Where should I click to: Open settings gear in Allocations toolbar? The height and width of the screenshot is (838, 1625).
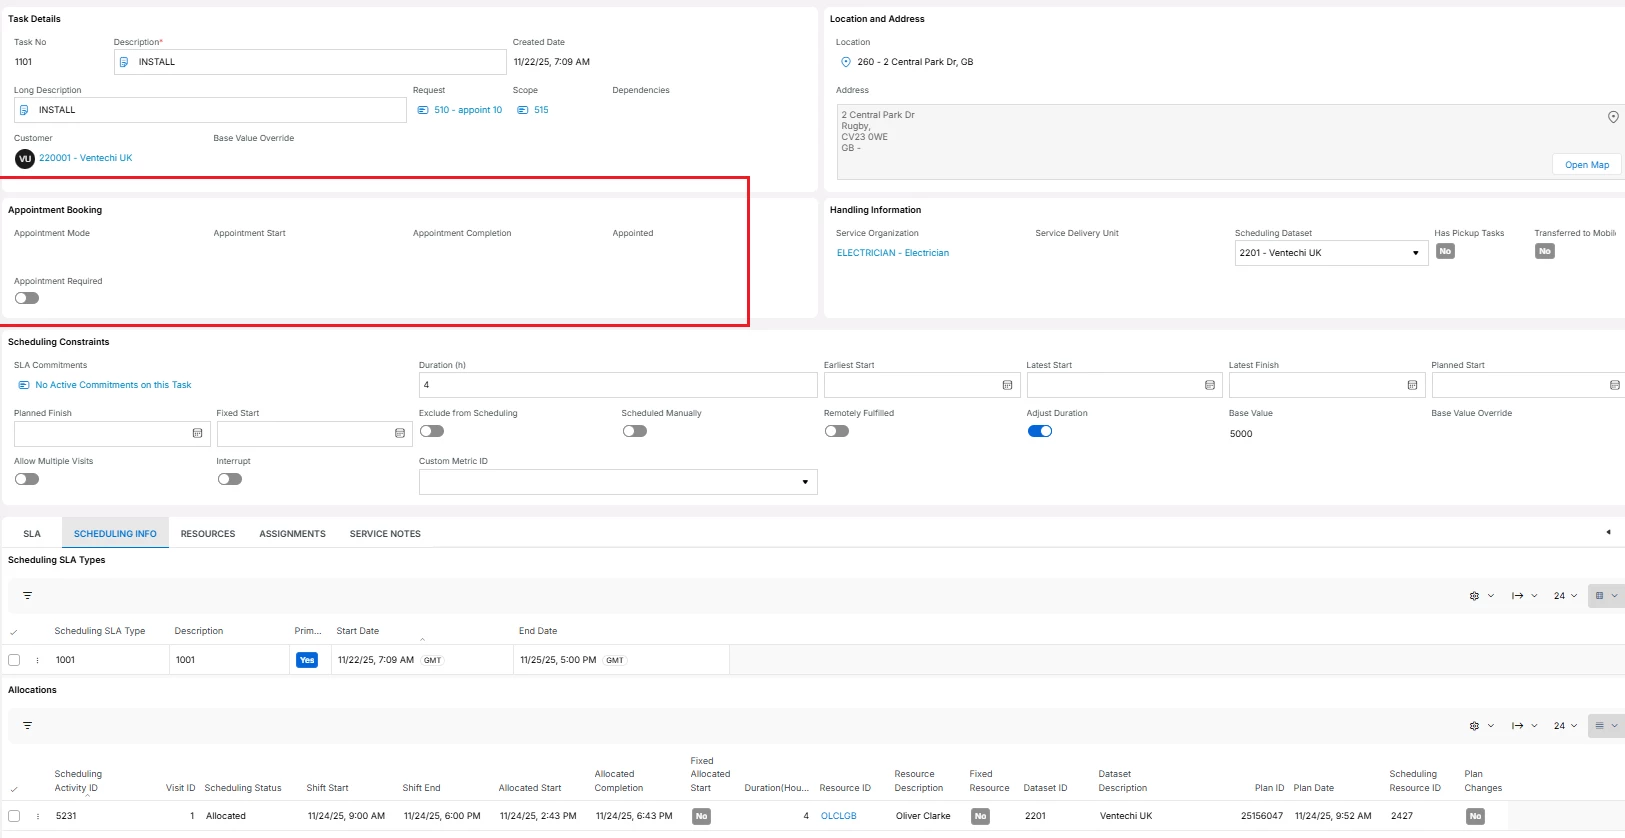tap(1474, 726)
